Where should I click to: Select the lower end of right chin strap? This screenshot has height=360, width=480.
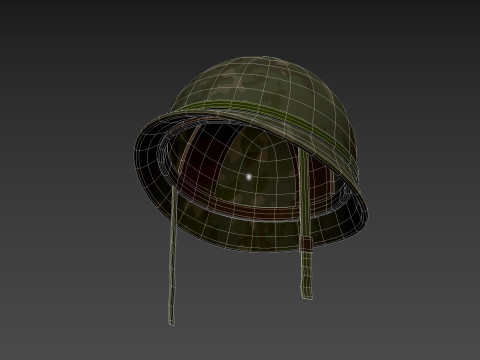(x=307, y=275)
